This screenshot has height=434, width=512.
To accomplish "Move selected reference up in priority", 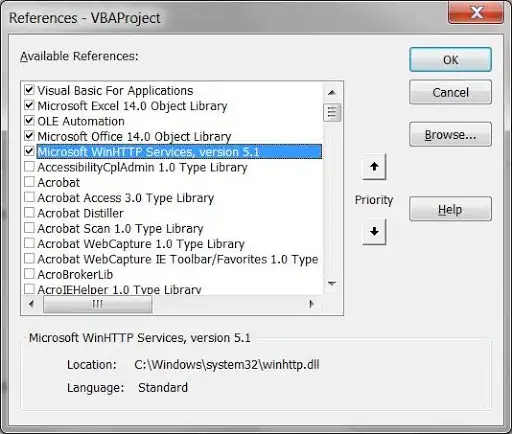I will (374, 166).
